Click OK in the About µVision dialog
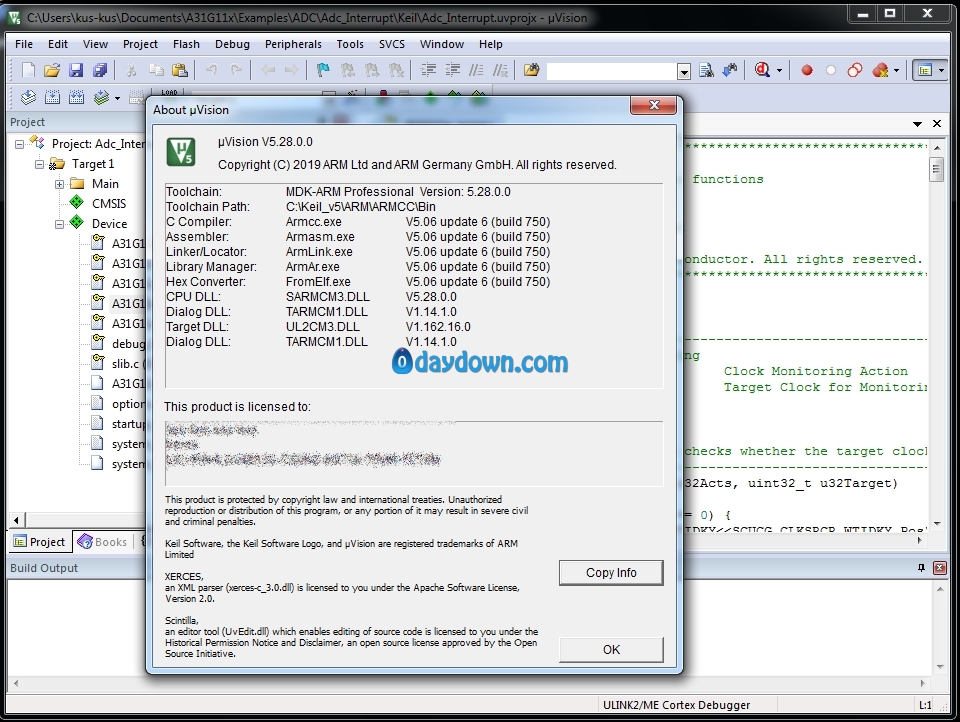This screenshot has height=722, width=960. (x=611, y=650)
